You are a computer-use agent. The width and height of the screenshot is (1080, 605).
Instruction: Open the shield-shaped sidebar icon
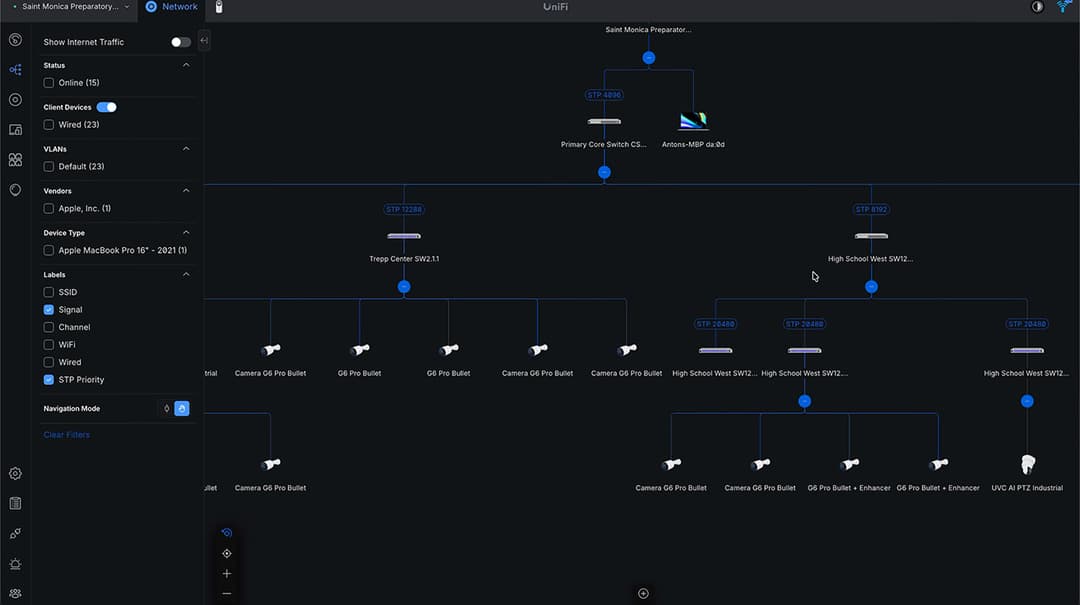pos(15,189)
